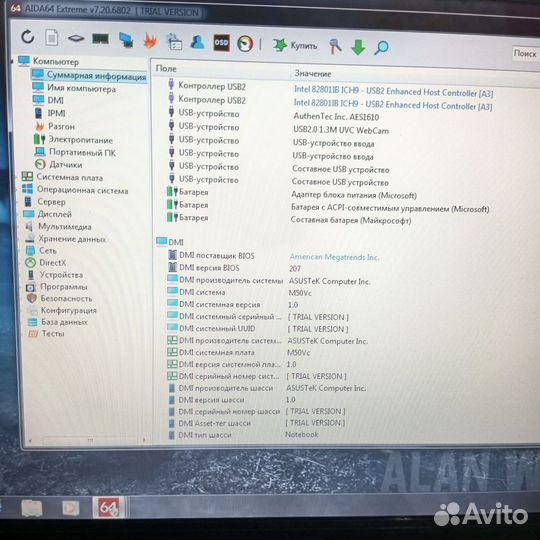Select Тесты category
540x540 pixels.
[x=46, y=333]
